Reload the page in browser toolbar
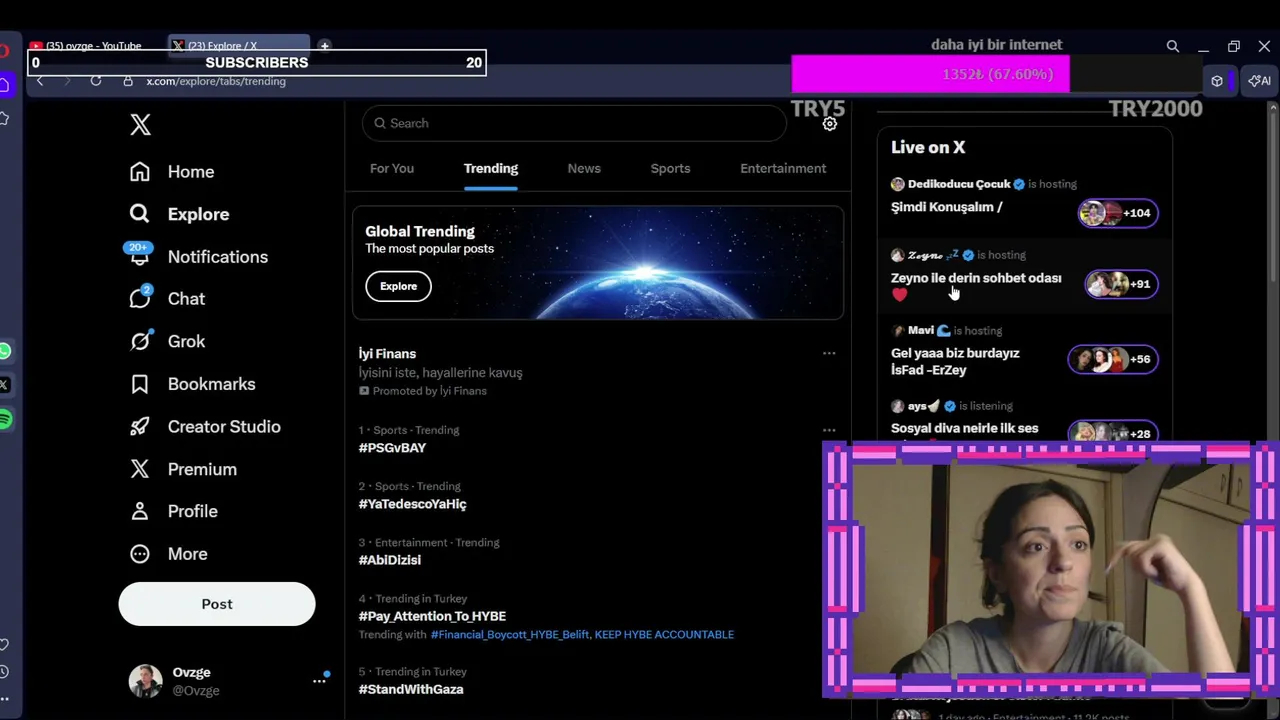 [96, 81]
